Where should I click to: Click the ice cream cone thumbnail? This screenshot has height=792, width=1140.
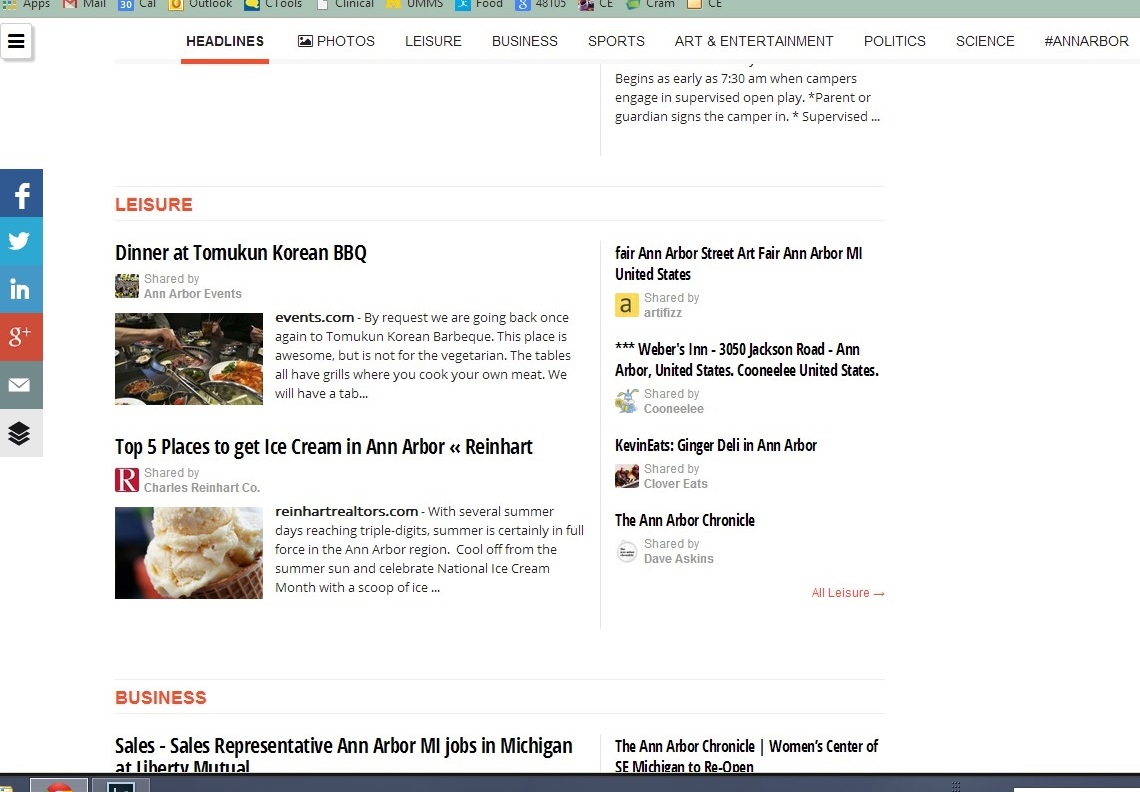[x=189, y=553]
